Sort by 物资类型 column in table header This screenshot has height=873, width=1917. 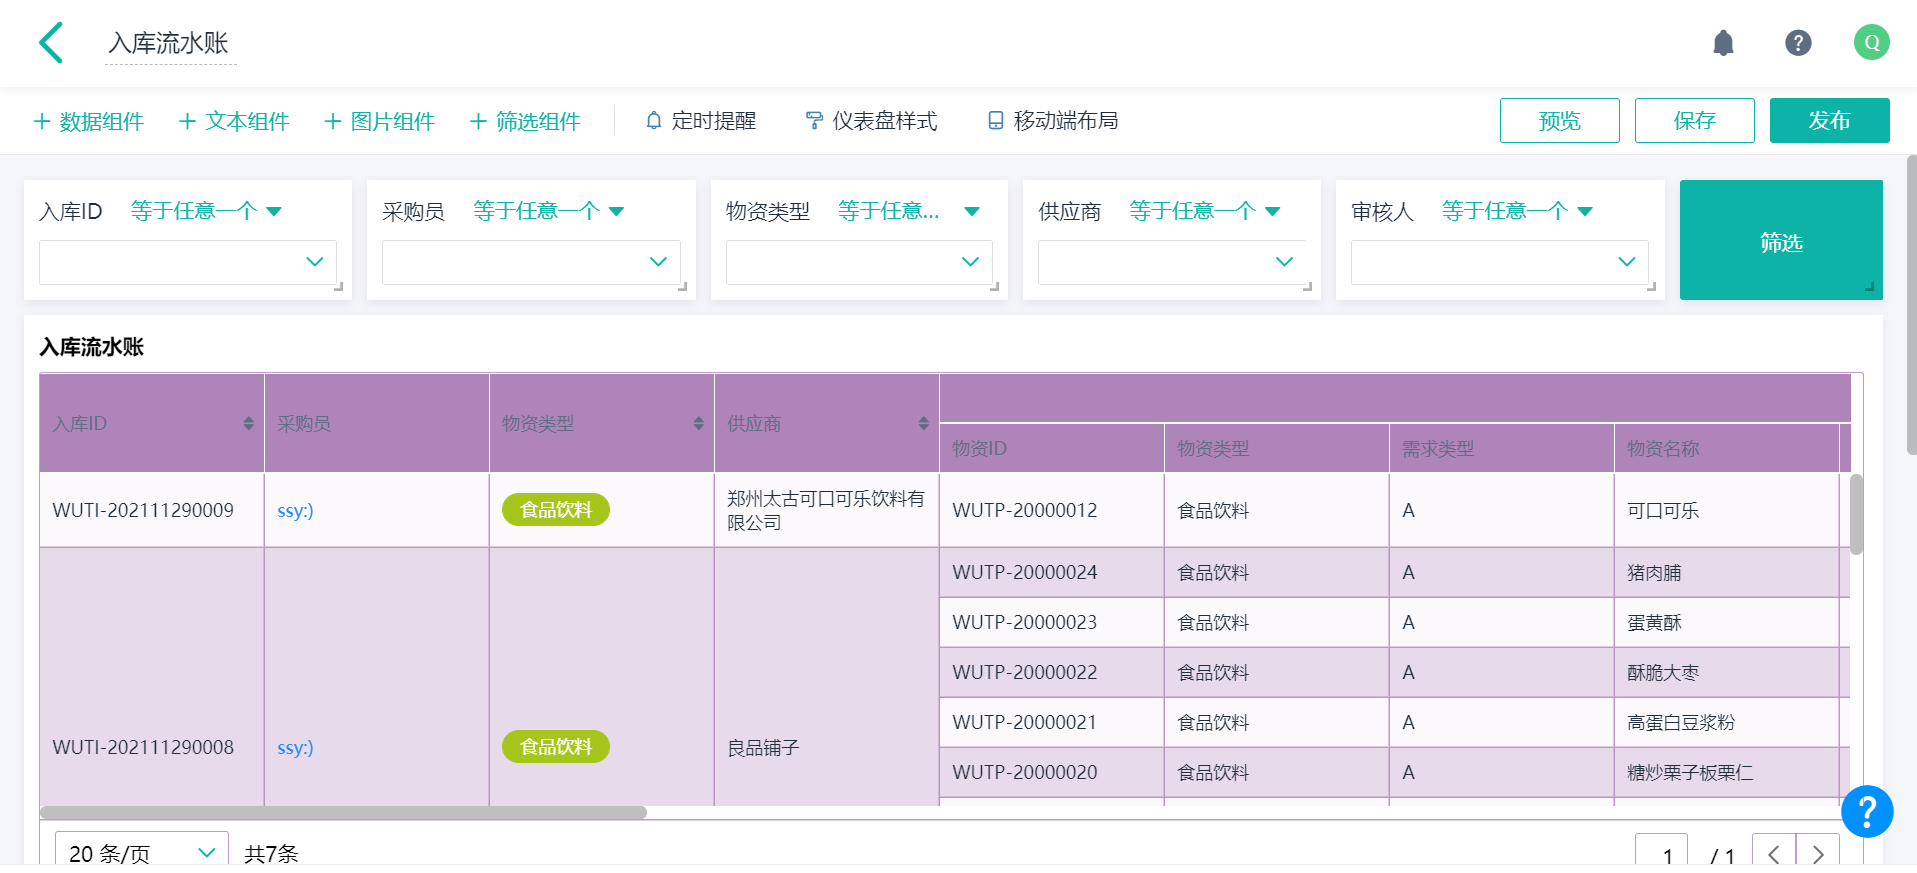point(698,424)
